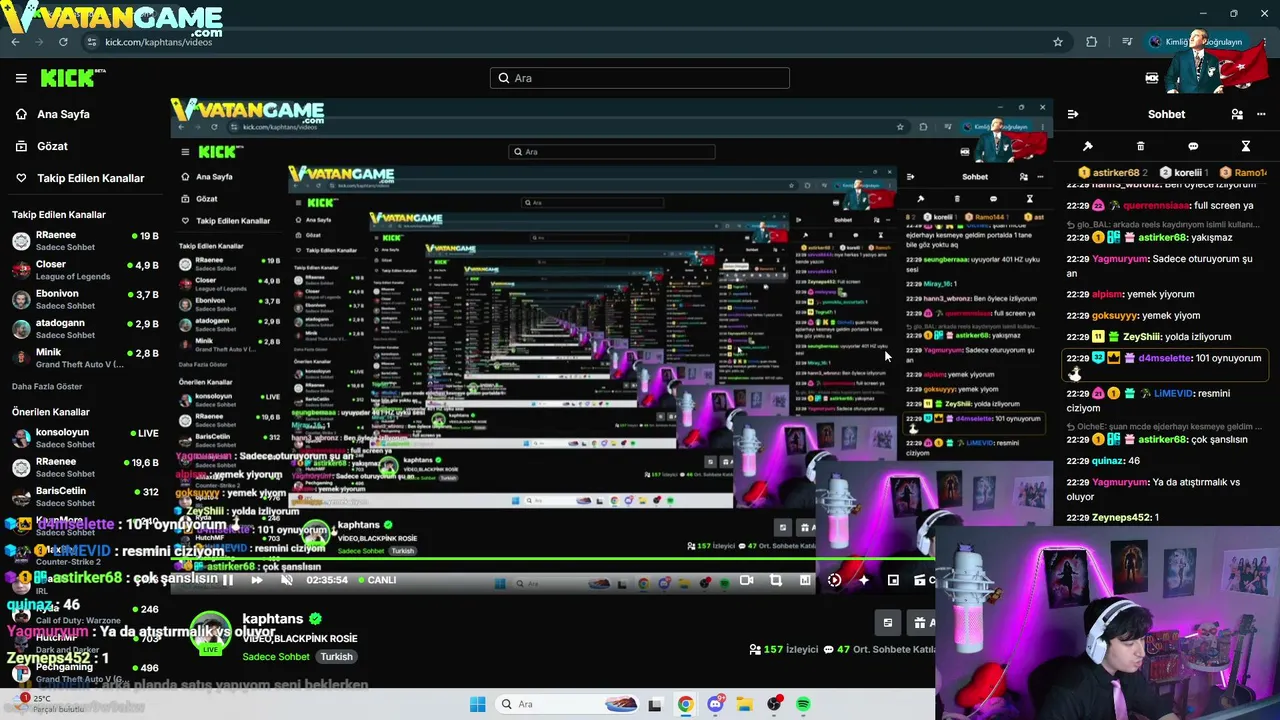Image resolution: width=1280 pixels, height=720 pixels.
Task: Open the atadogann channel in the outermost sidebar
Action: pos(85,328)
